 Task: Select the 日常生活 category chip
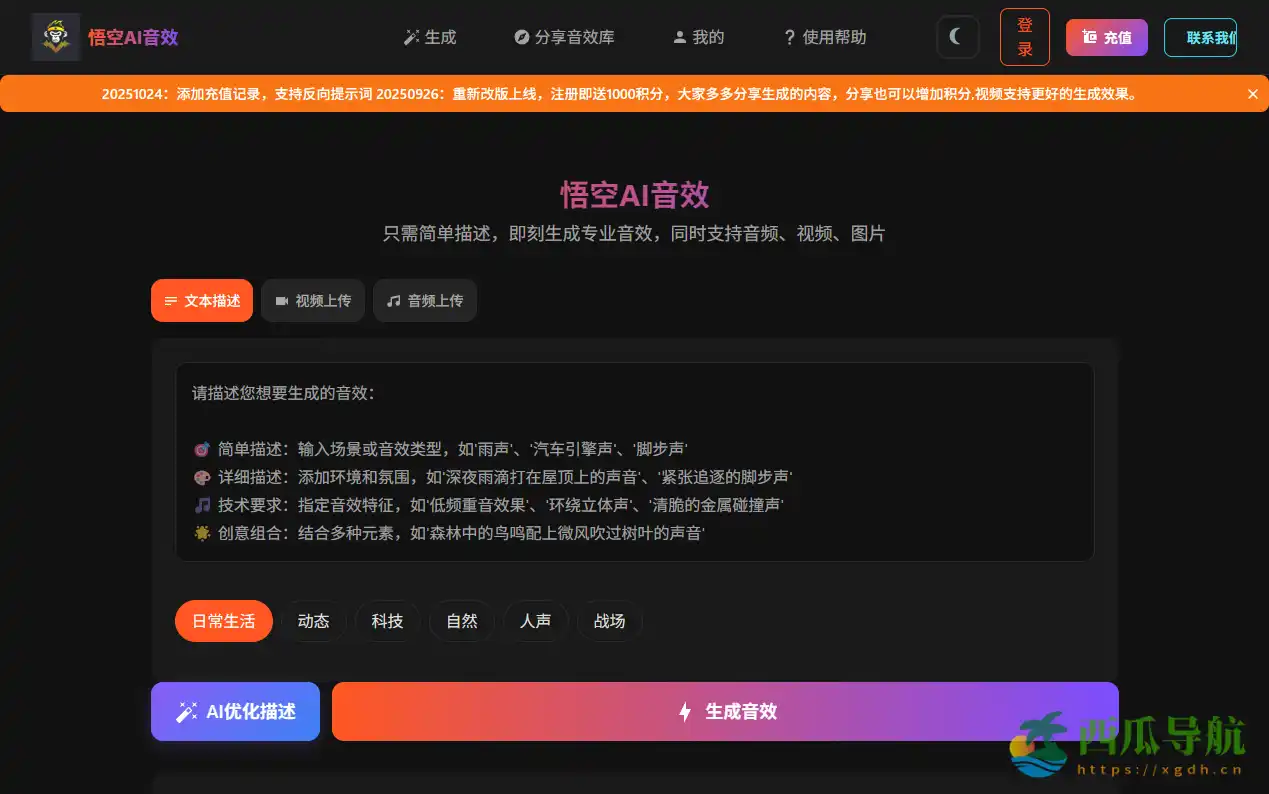coord(223,621)
